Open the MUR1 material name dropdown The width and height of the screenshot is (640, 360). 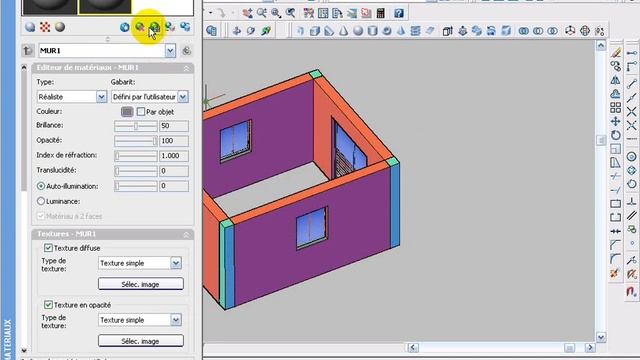(170, 51)
